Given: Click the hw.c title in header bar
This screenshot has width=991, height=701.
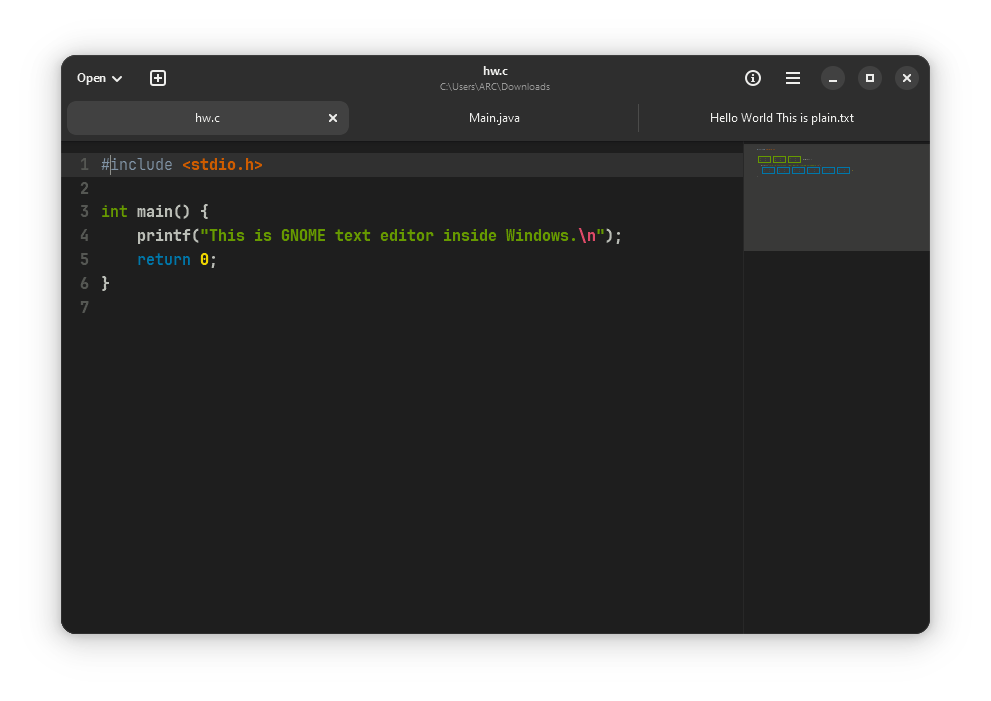Looking at the screenshot, I should pyautogui.click(x=496, y=71).
